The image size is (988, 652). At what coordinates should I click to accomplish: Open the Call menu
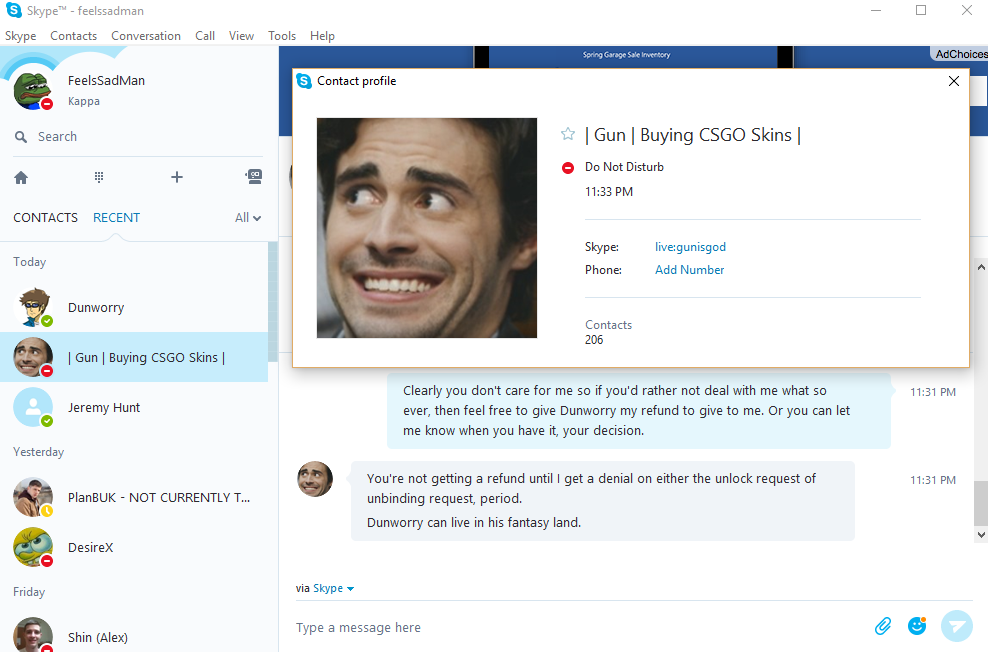pyautogui.click(x=205, y=36)
